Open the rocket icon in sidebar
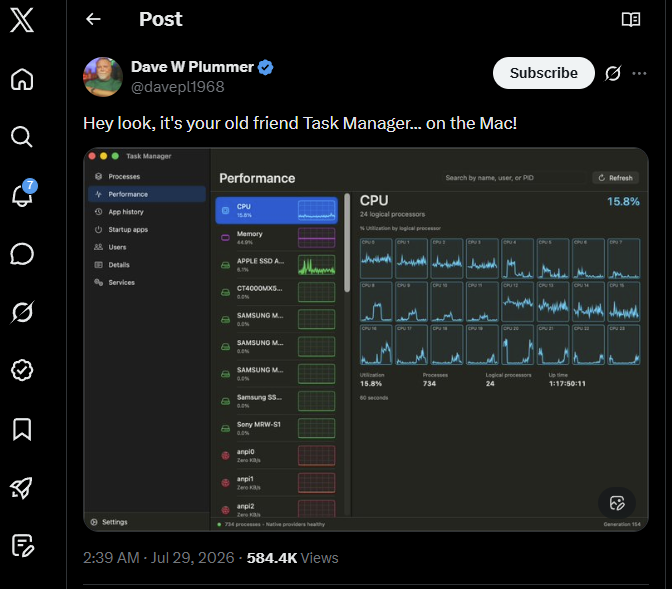 point(22,487)
